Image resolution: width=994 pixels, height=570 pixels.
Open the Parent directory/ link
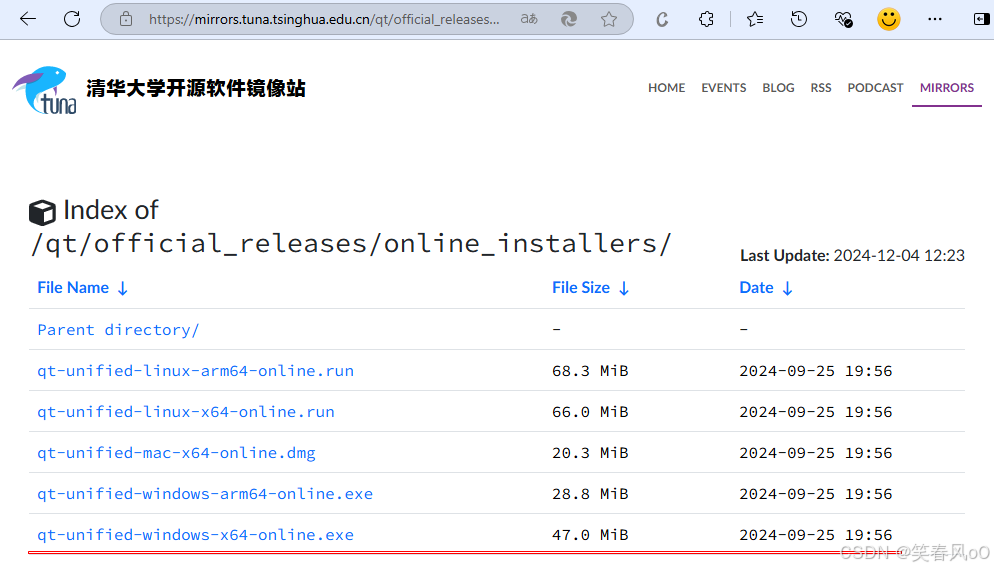pyautogui.click(x=118, y=330)
